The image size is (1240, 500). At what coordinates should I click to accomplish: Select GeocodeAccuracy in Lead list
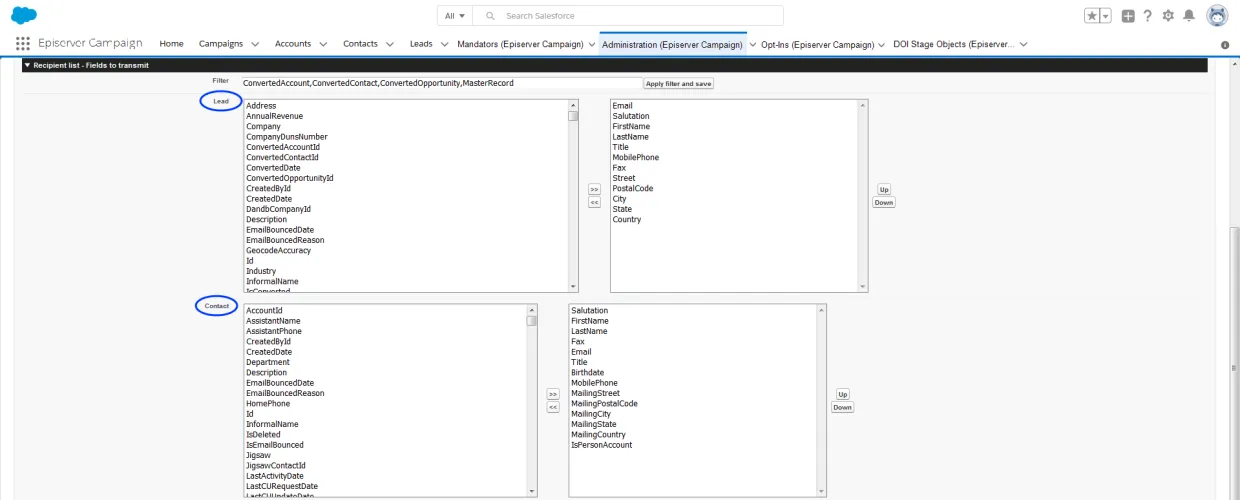(280, 251)
